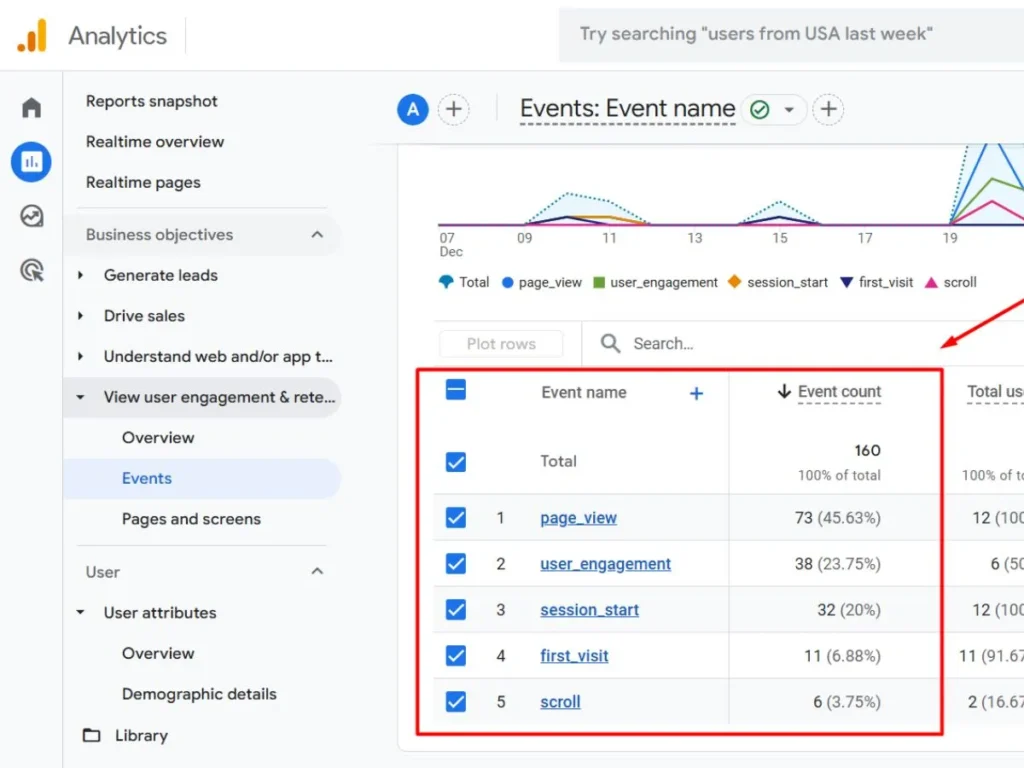Click the scroll legend color marker
1024x768 pixels.
tap(933, 282)
